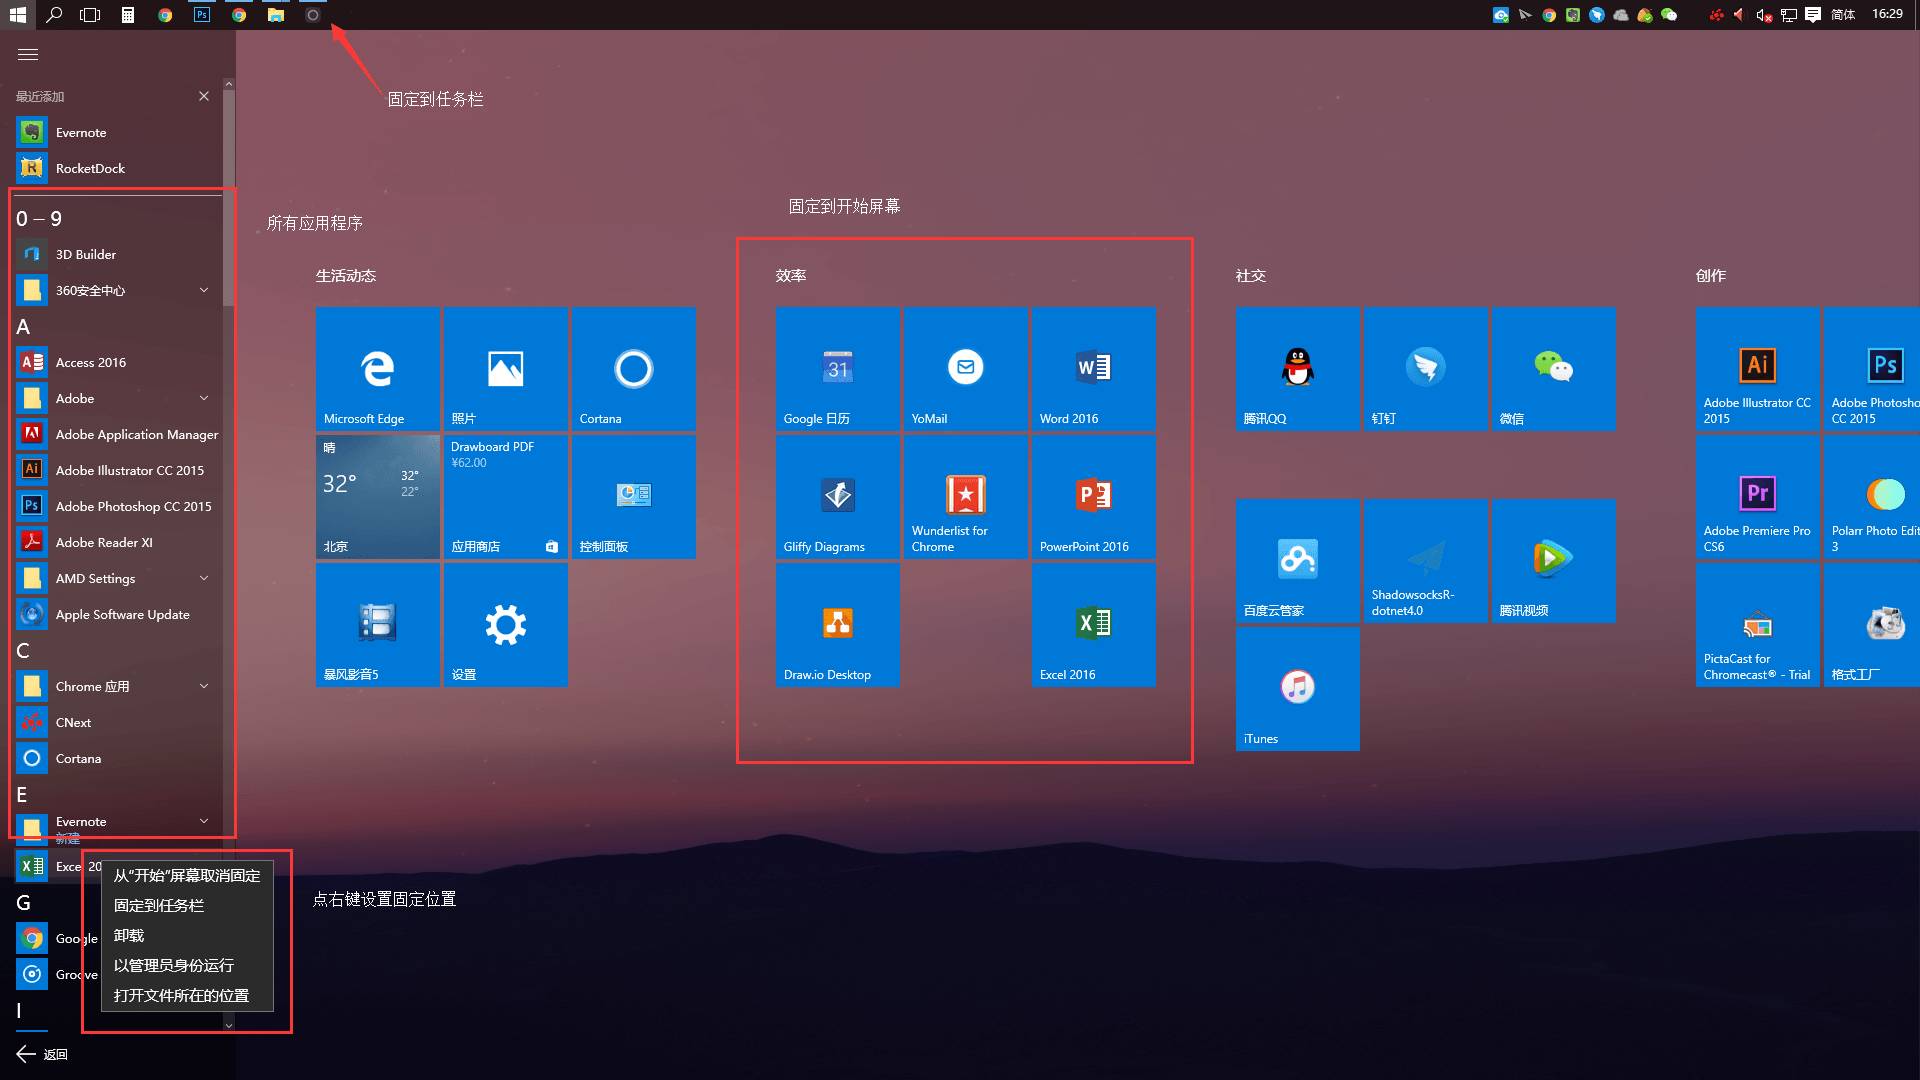Click the 返回 back button
This screenshot has height=1080, width=1920.
(x=42, y=1054)
